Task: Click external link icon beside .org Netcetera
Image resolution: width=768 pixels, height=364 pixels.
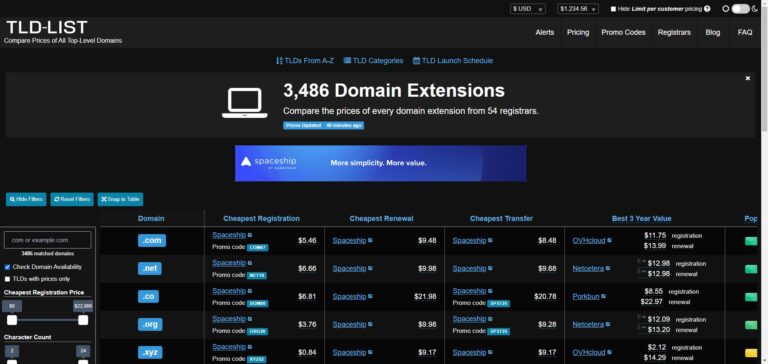Action: (608, 324)
